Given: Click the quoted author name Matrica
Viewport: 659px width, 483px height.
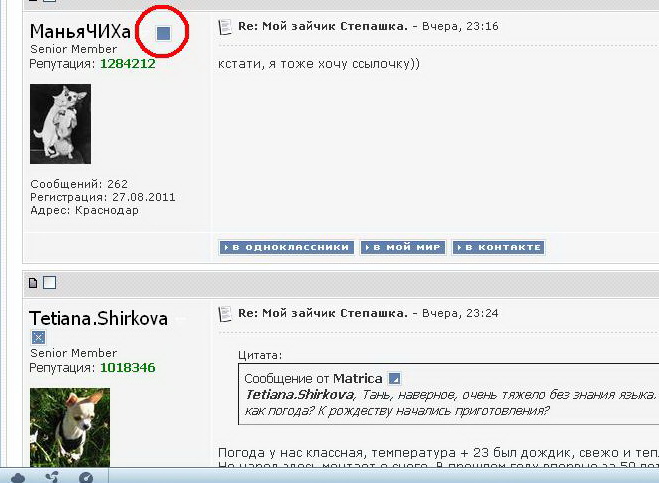Looking at the screenshot, I should [x=358, y=378].
